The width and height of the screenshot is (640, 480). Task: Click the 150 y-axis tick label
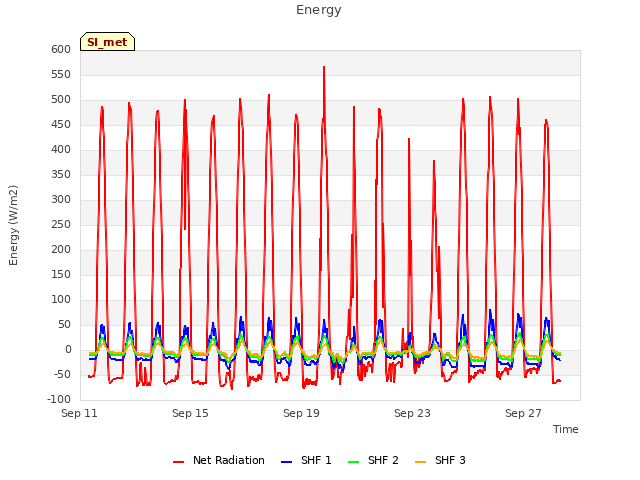pos(61,275)
